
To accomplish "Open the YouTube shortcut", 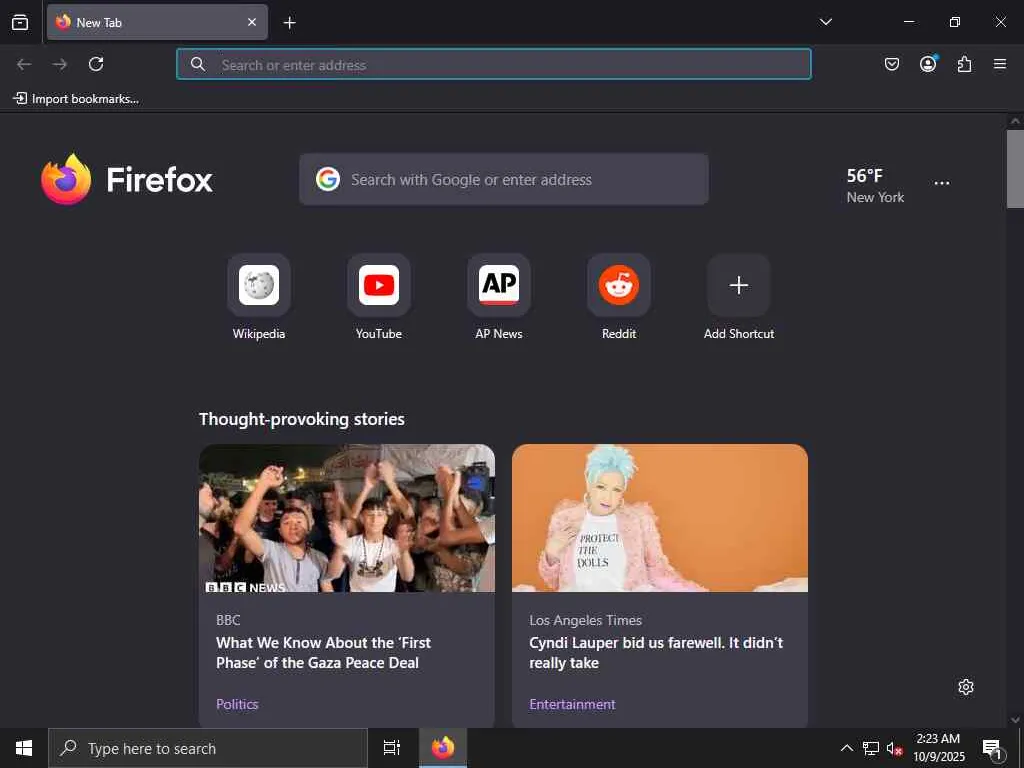I will (x=379, y=297).
